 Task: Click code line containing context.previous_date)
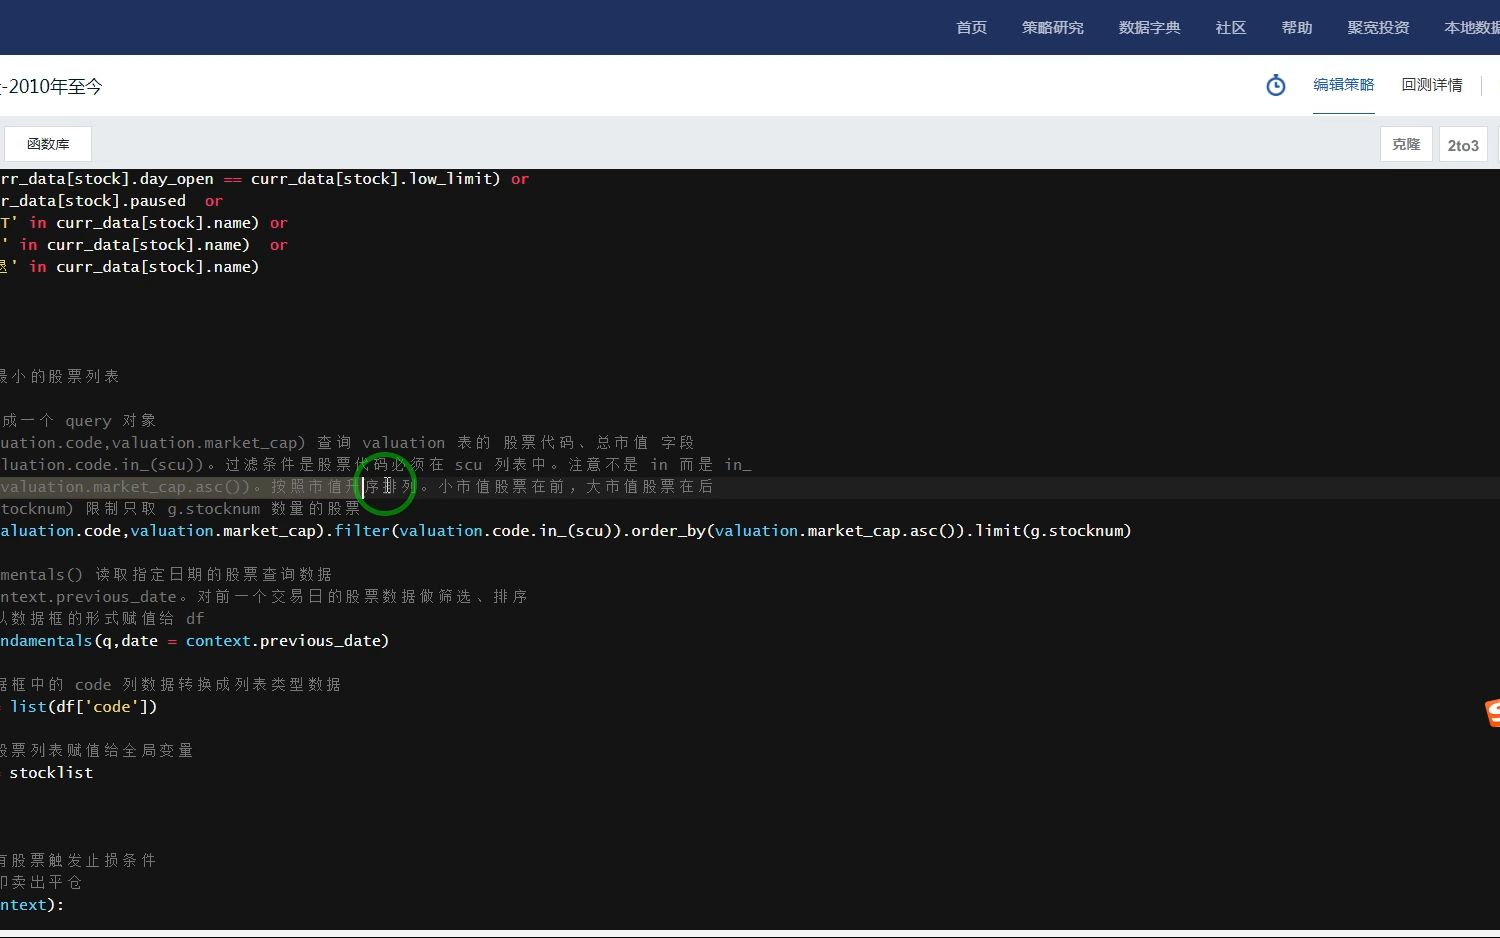tap(194, 641)
